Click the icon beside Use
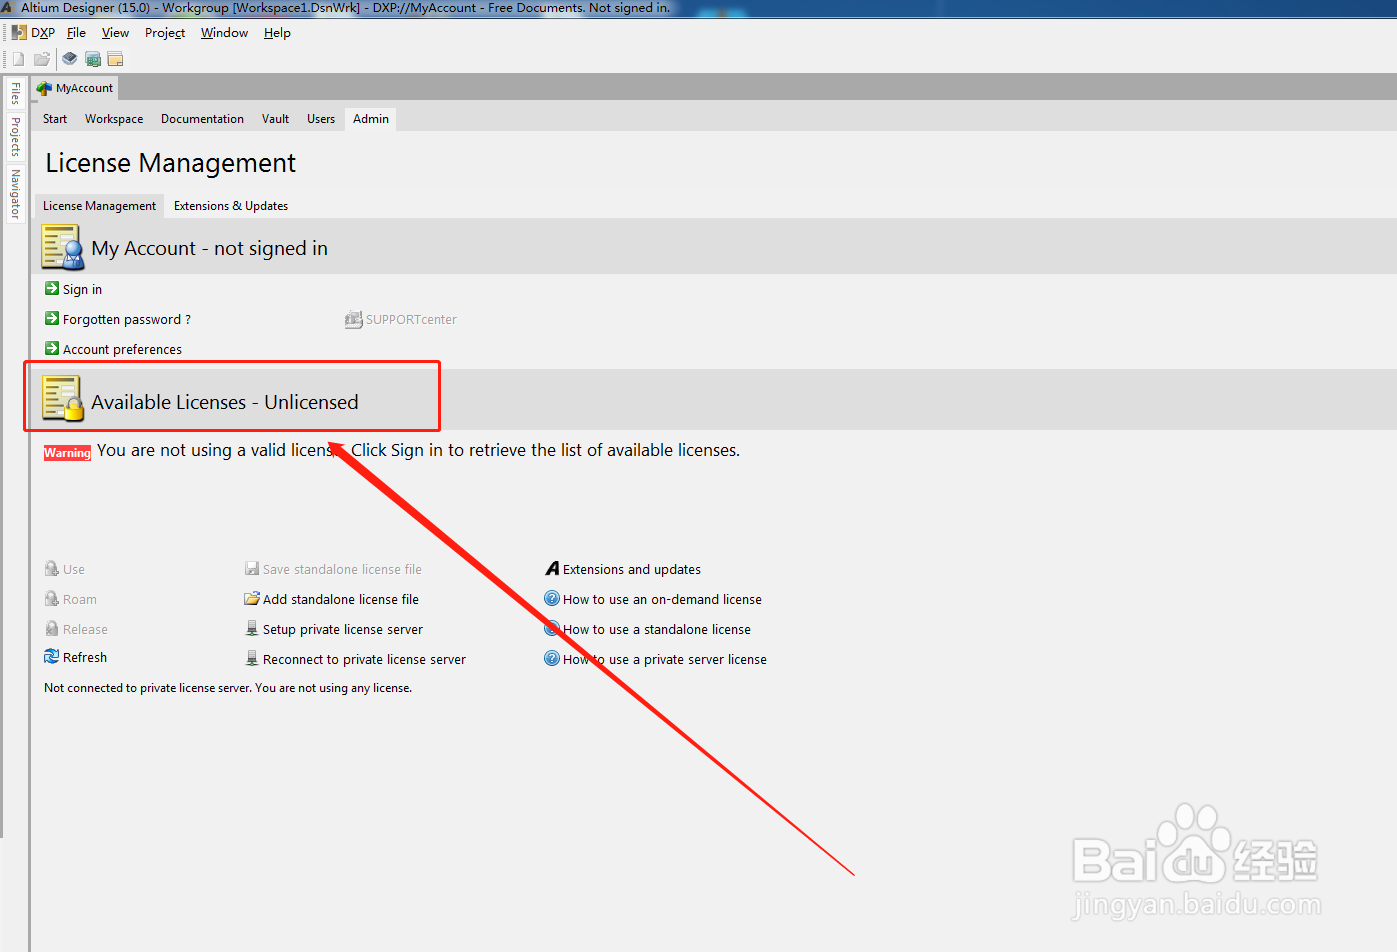The width and height of the screenshot is (1397, 952). 52,569
